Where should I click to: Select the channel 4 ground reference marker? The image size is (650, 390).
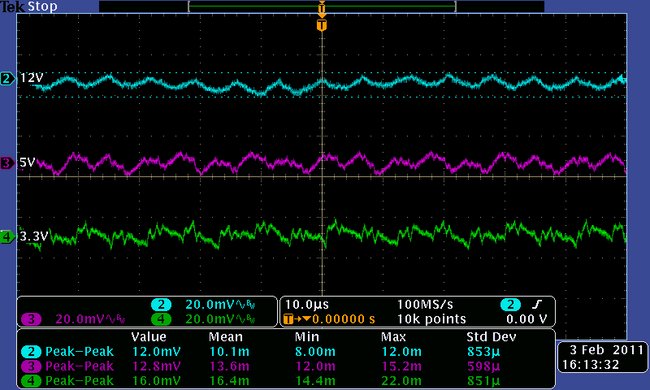click(7, 237)
